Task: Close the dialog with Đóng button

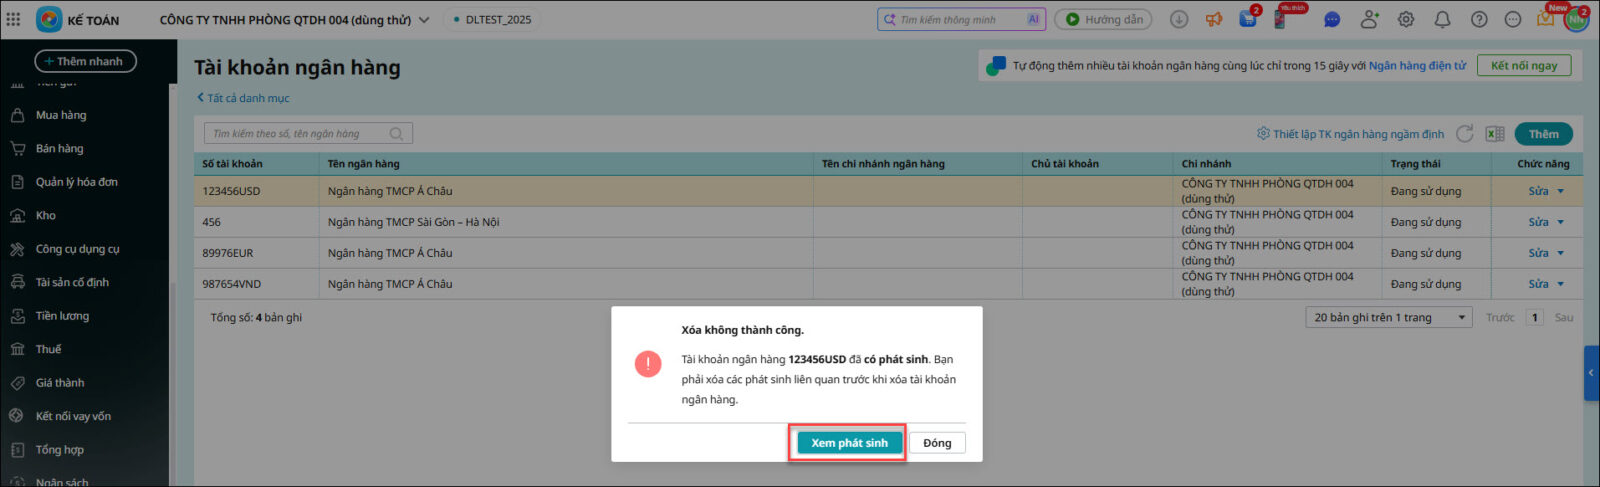Action: 937,443
